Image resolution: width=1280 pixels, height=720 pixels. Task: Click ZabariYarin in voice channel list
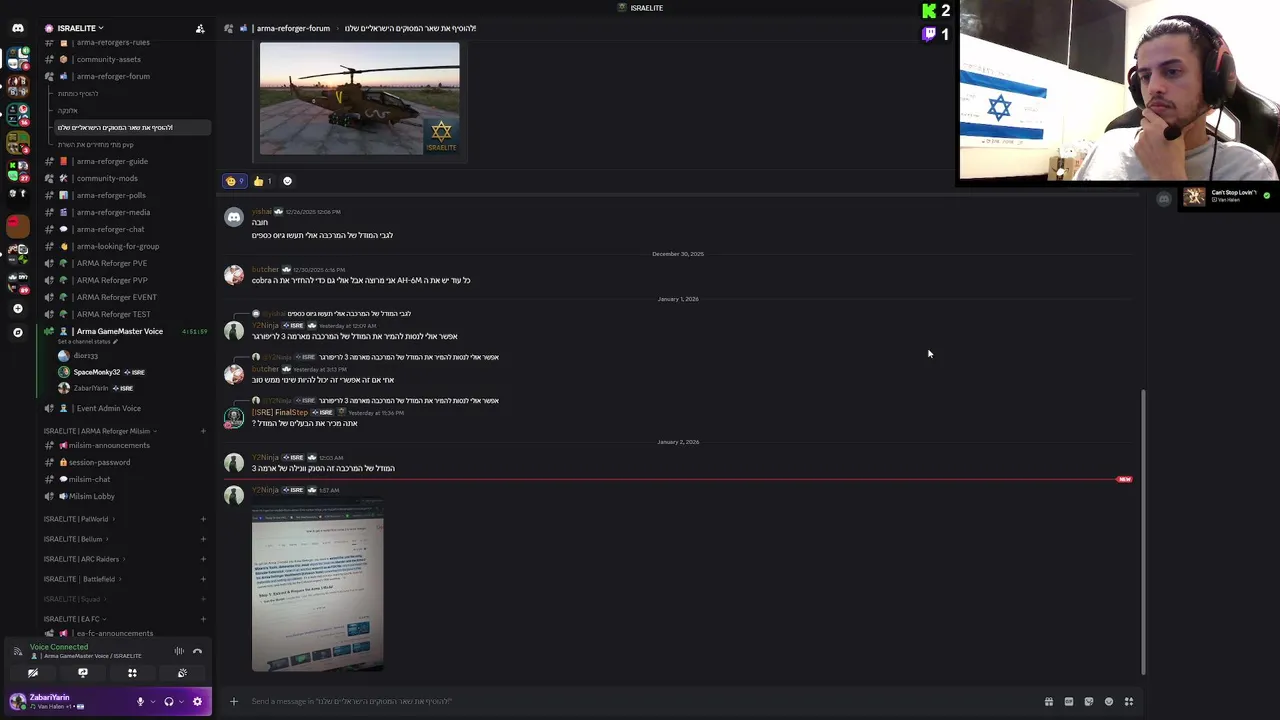point(90,388)
